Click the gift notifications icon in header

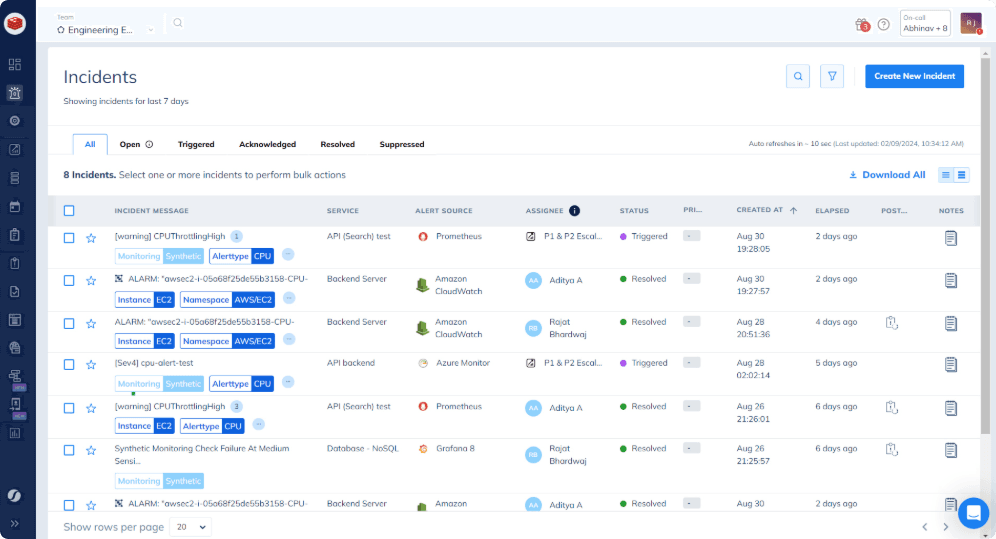[862, 24]
